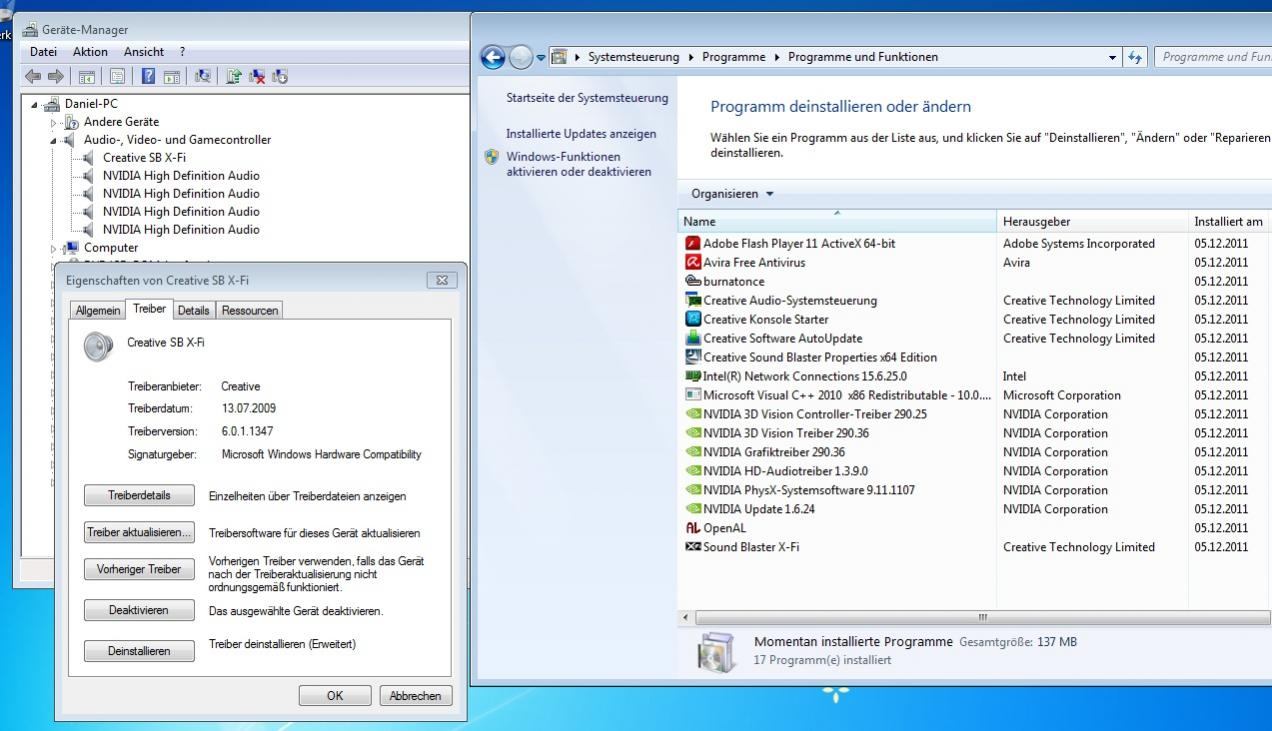The width and height of the screenshot is (1272, 731).
Task: Click the Creative Konsole Starter icon
Action: (692, 319)
